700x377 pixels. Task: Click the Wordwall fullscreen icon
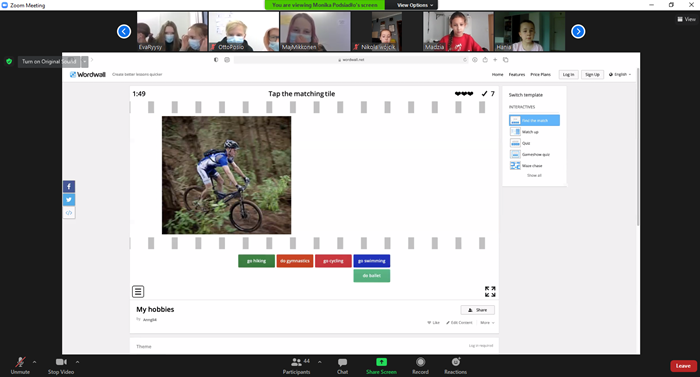[x=490, y=291]
